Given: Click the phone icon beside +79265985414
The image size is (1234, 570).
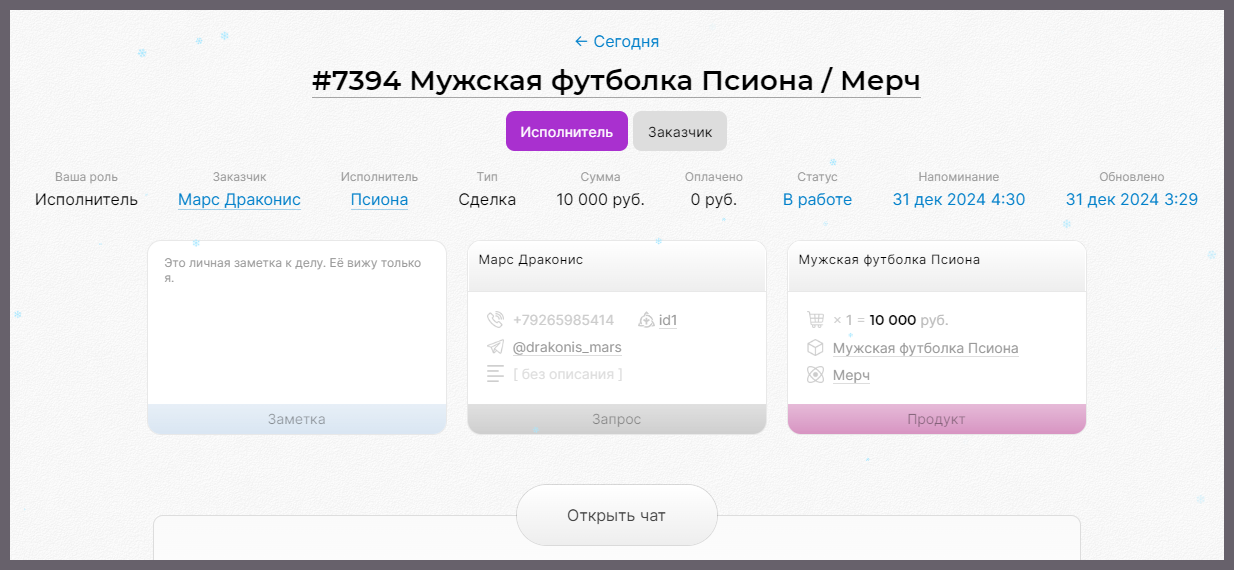Looking at the screenshot, I should point(495,320).
